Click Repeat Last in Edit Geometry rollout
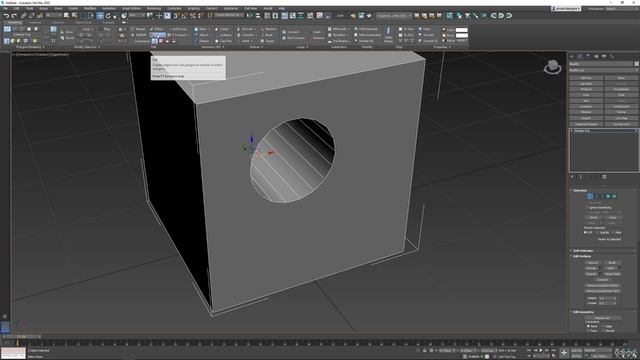Screen dimensions: 640x360 [x=603, y=318]
